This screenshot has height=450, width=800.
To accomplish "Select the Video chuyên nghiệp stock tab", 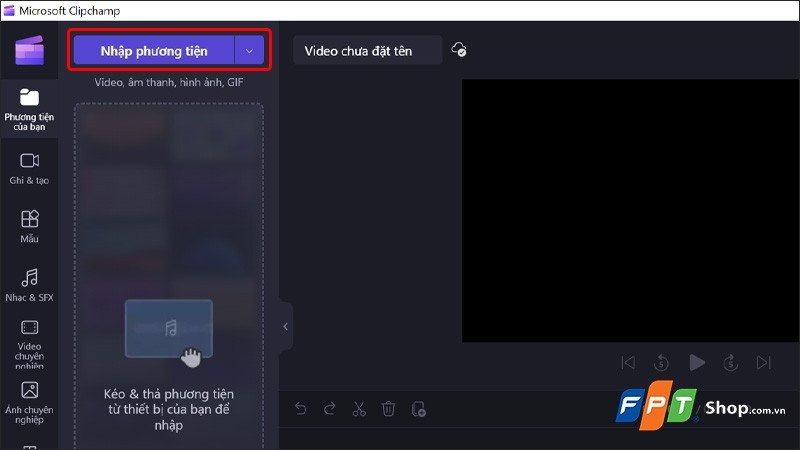I will click(x=29, y=344).
